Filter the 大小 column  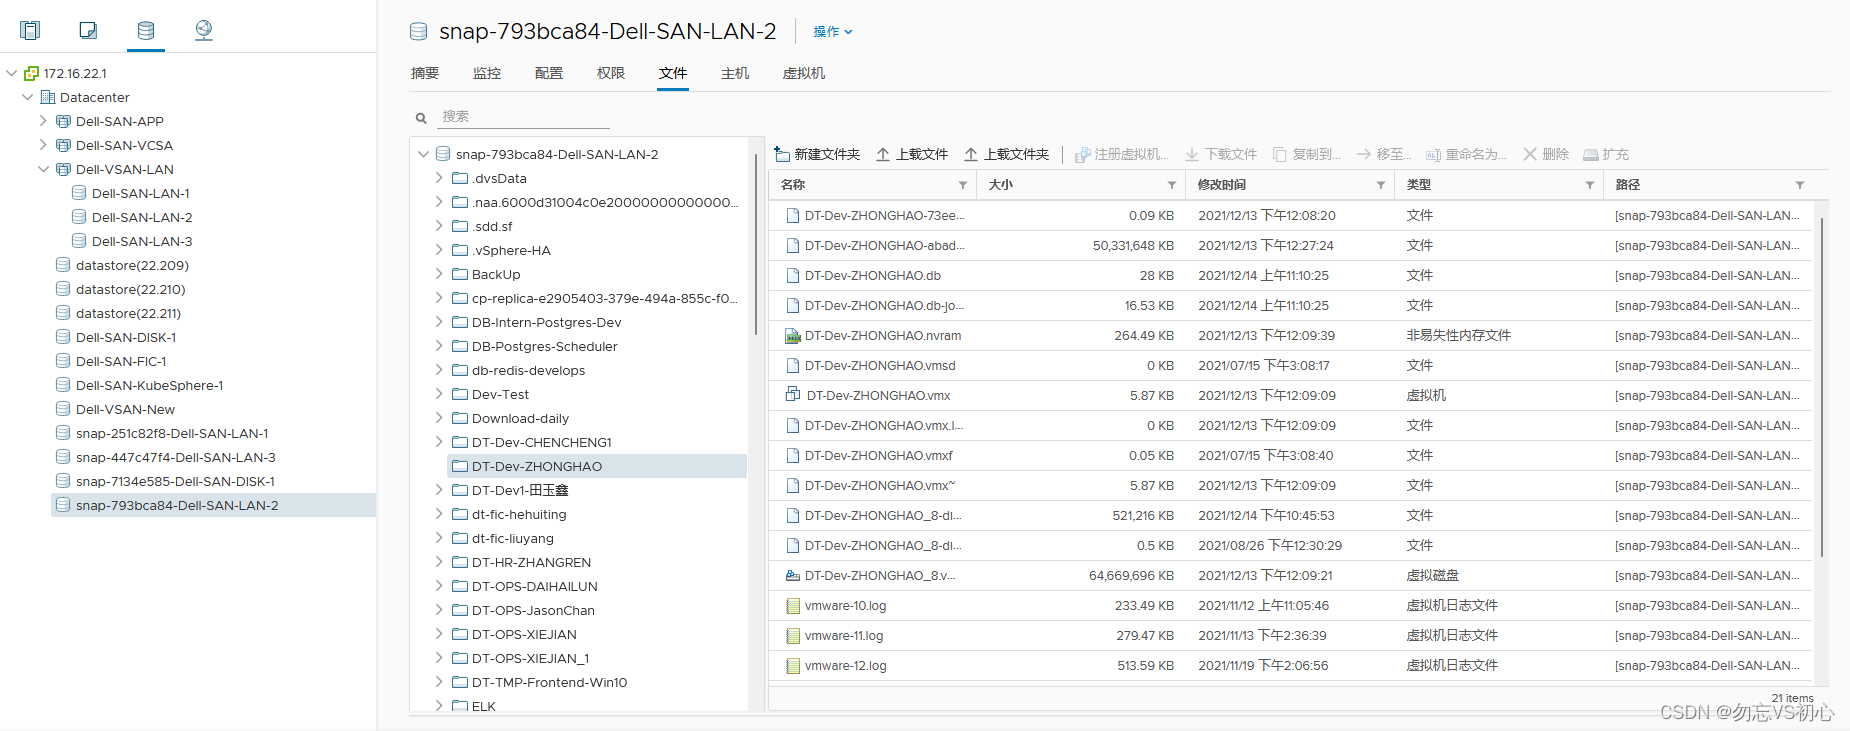pos(1172,185)
